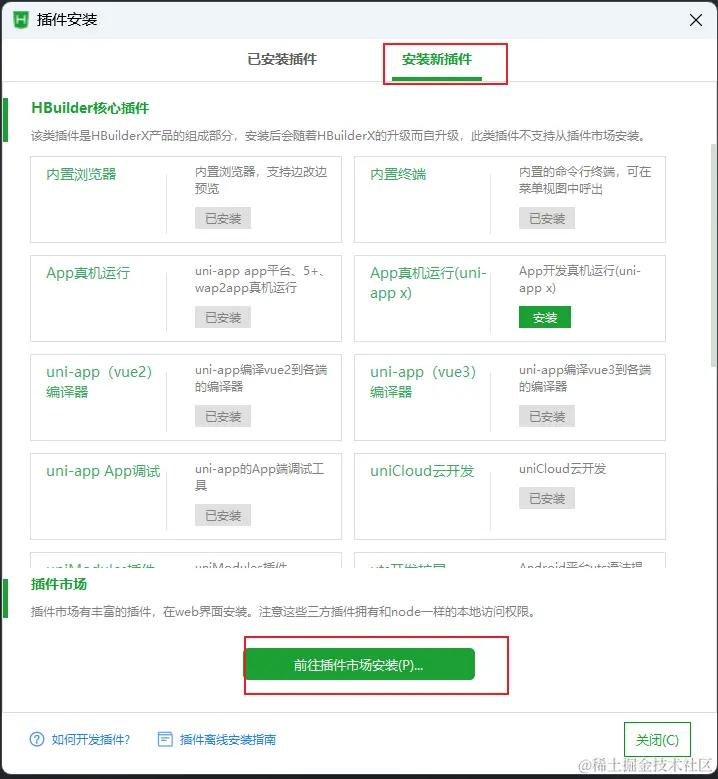
Task: Click 已安装 button under 内置浏览器
Action: [223, 219]
